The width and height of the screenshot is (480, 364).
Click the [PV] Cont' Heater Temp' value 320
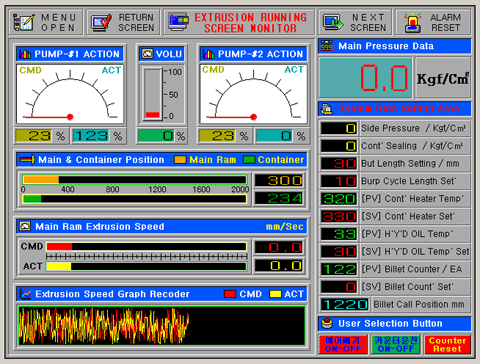click(x=339, y=199)
